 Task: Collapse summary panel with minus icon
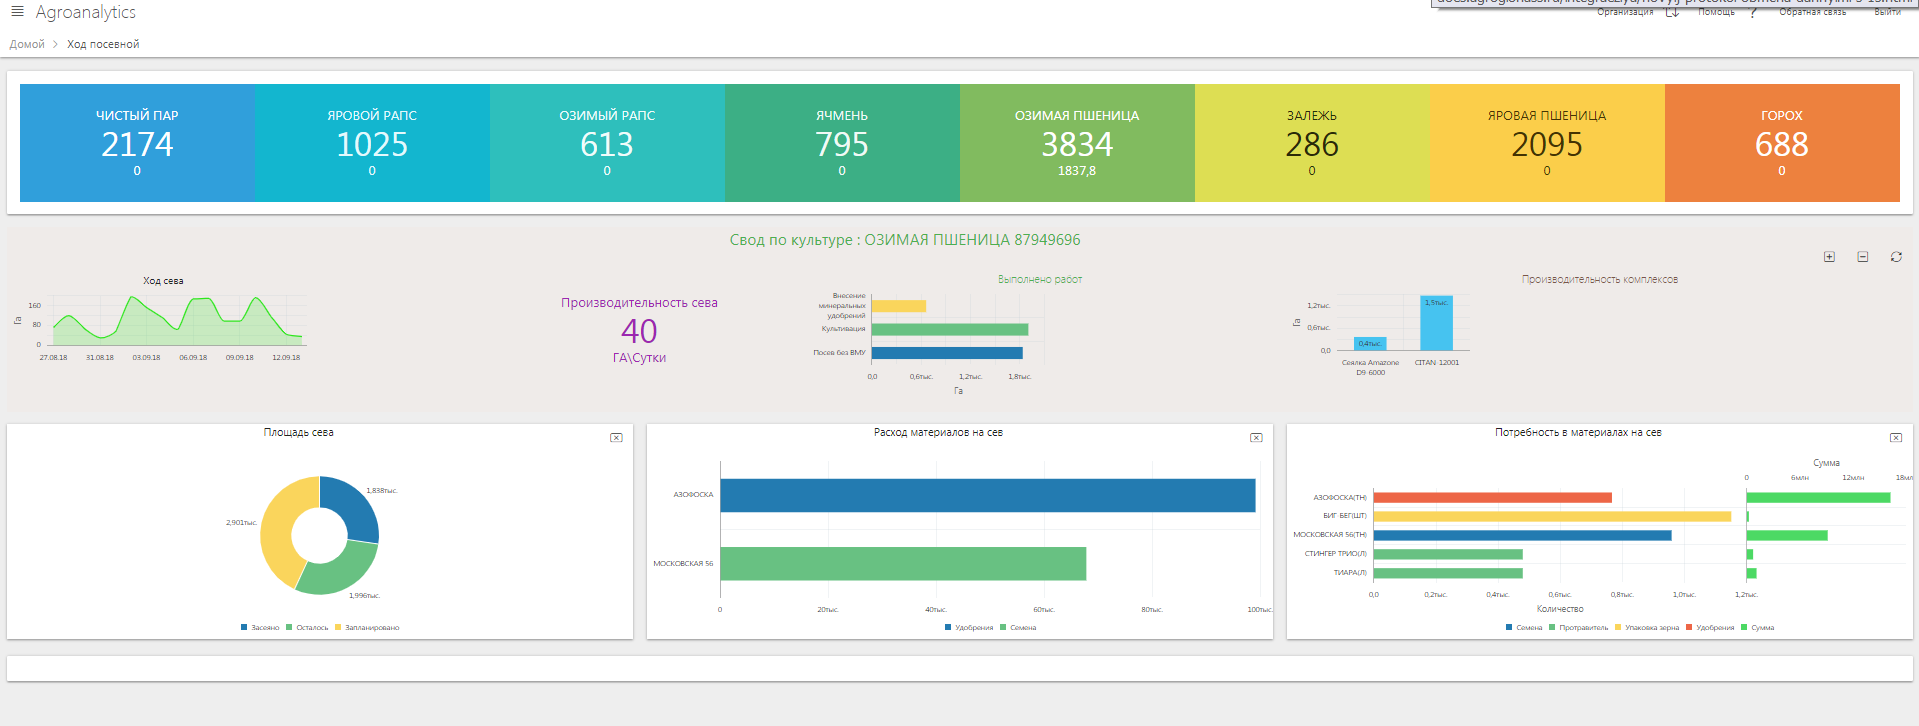(x=1863, y=257)
